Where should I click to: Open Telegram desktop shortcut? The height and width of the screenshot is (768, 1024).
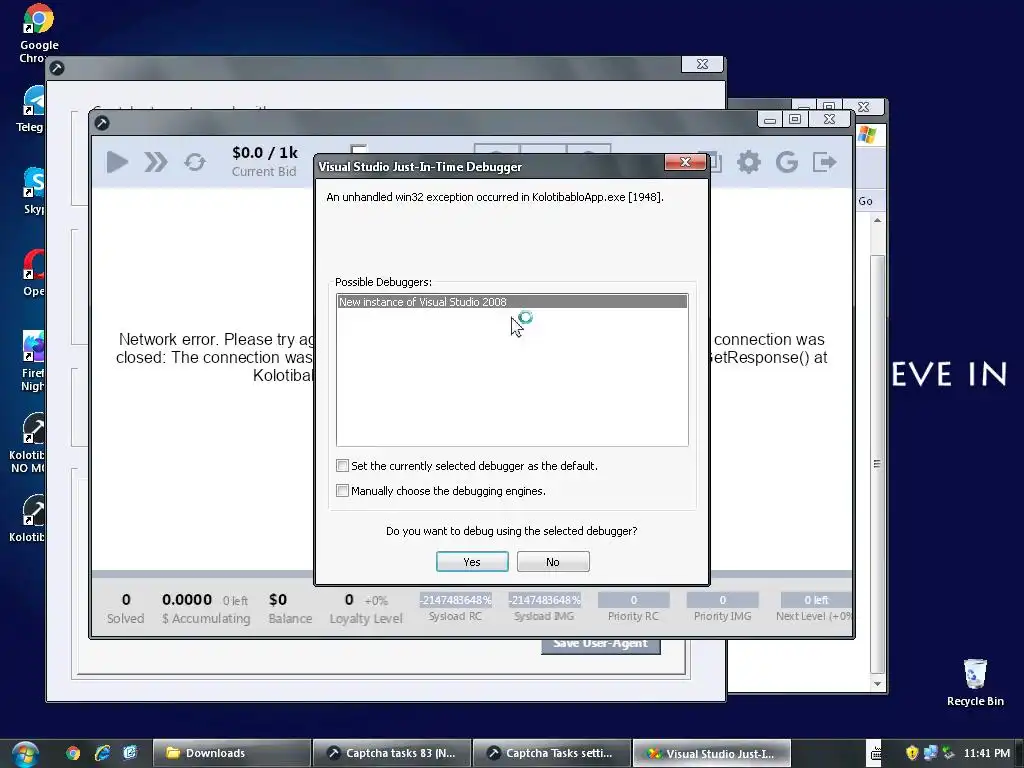point(31,110)
